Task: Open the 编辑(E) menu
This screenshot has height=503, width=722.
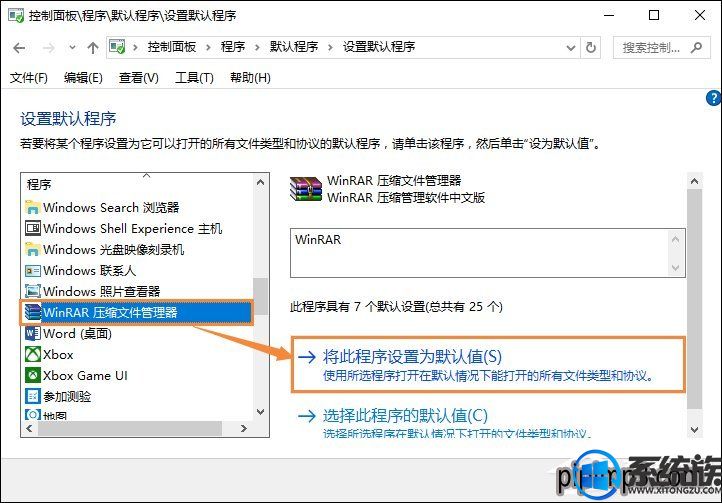Action: 83,78
